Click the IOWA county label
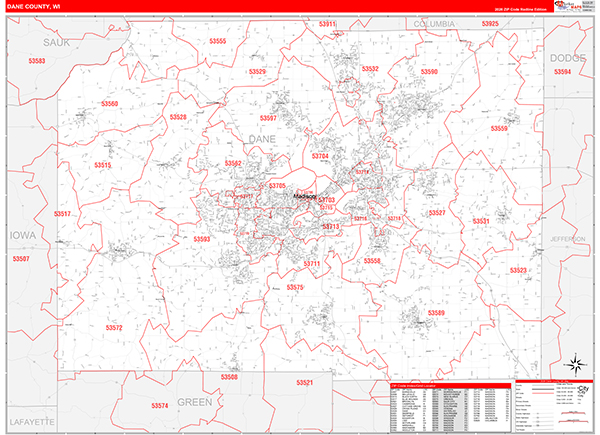The height and width of the screenshot is (435, 600). (x=23, y=235)
